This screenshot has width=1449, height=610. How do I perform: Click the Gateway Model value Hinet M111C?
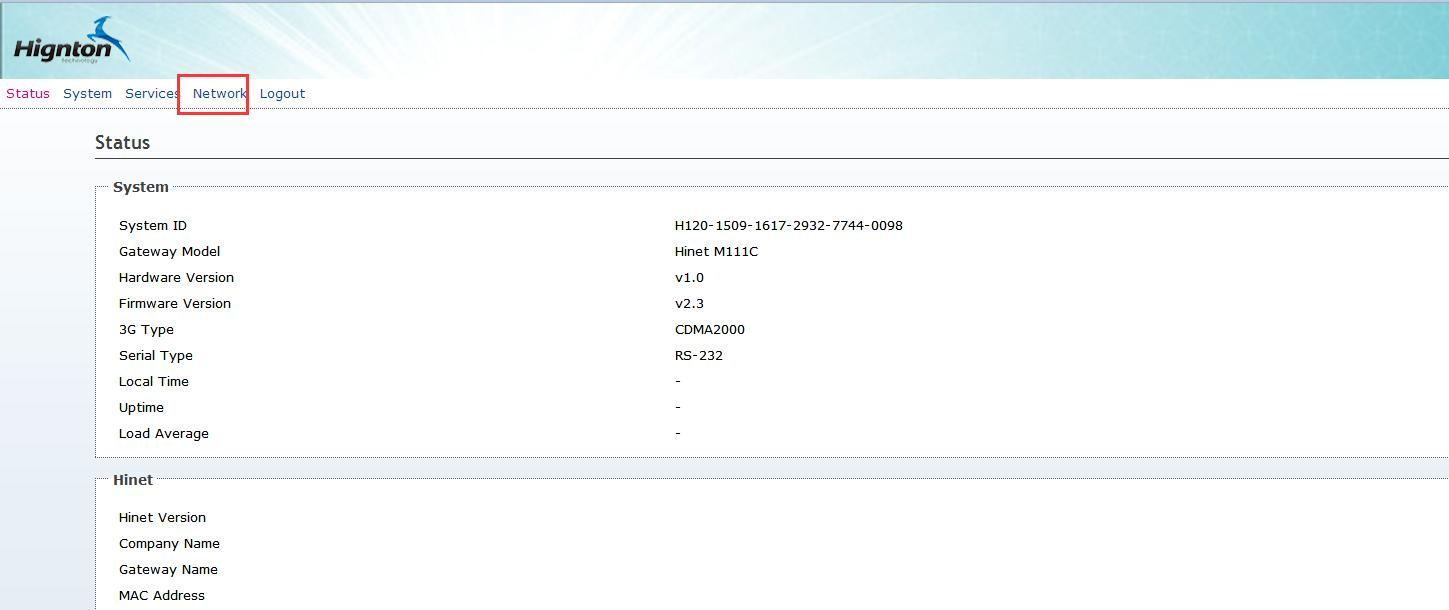tap(716, 252)
